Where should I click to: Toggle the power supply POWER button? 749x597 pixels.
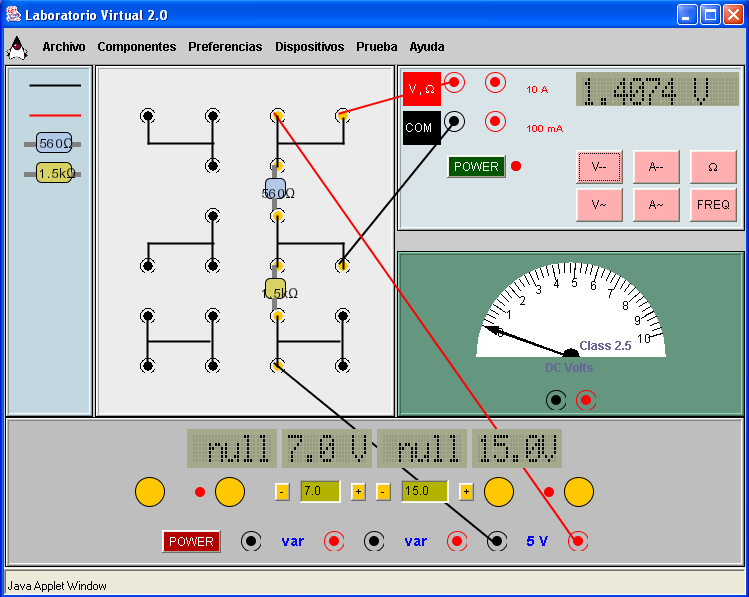(x=191, y=541)
